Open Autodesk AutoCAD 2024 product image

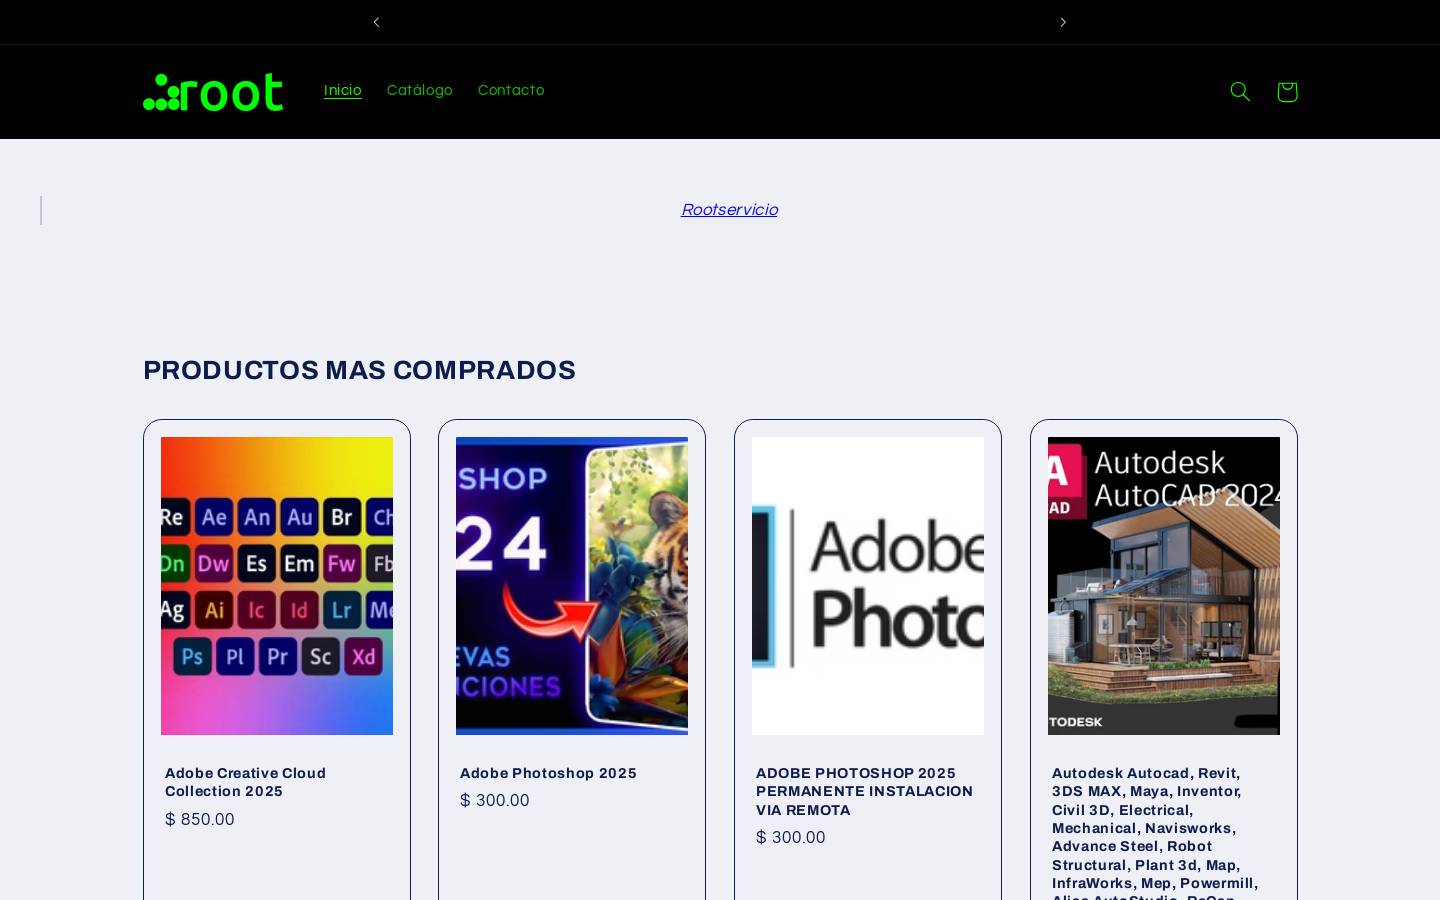(1164, 586)
